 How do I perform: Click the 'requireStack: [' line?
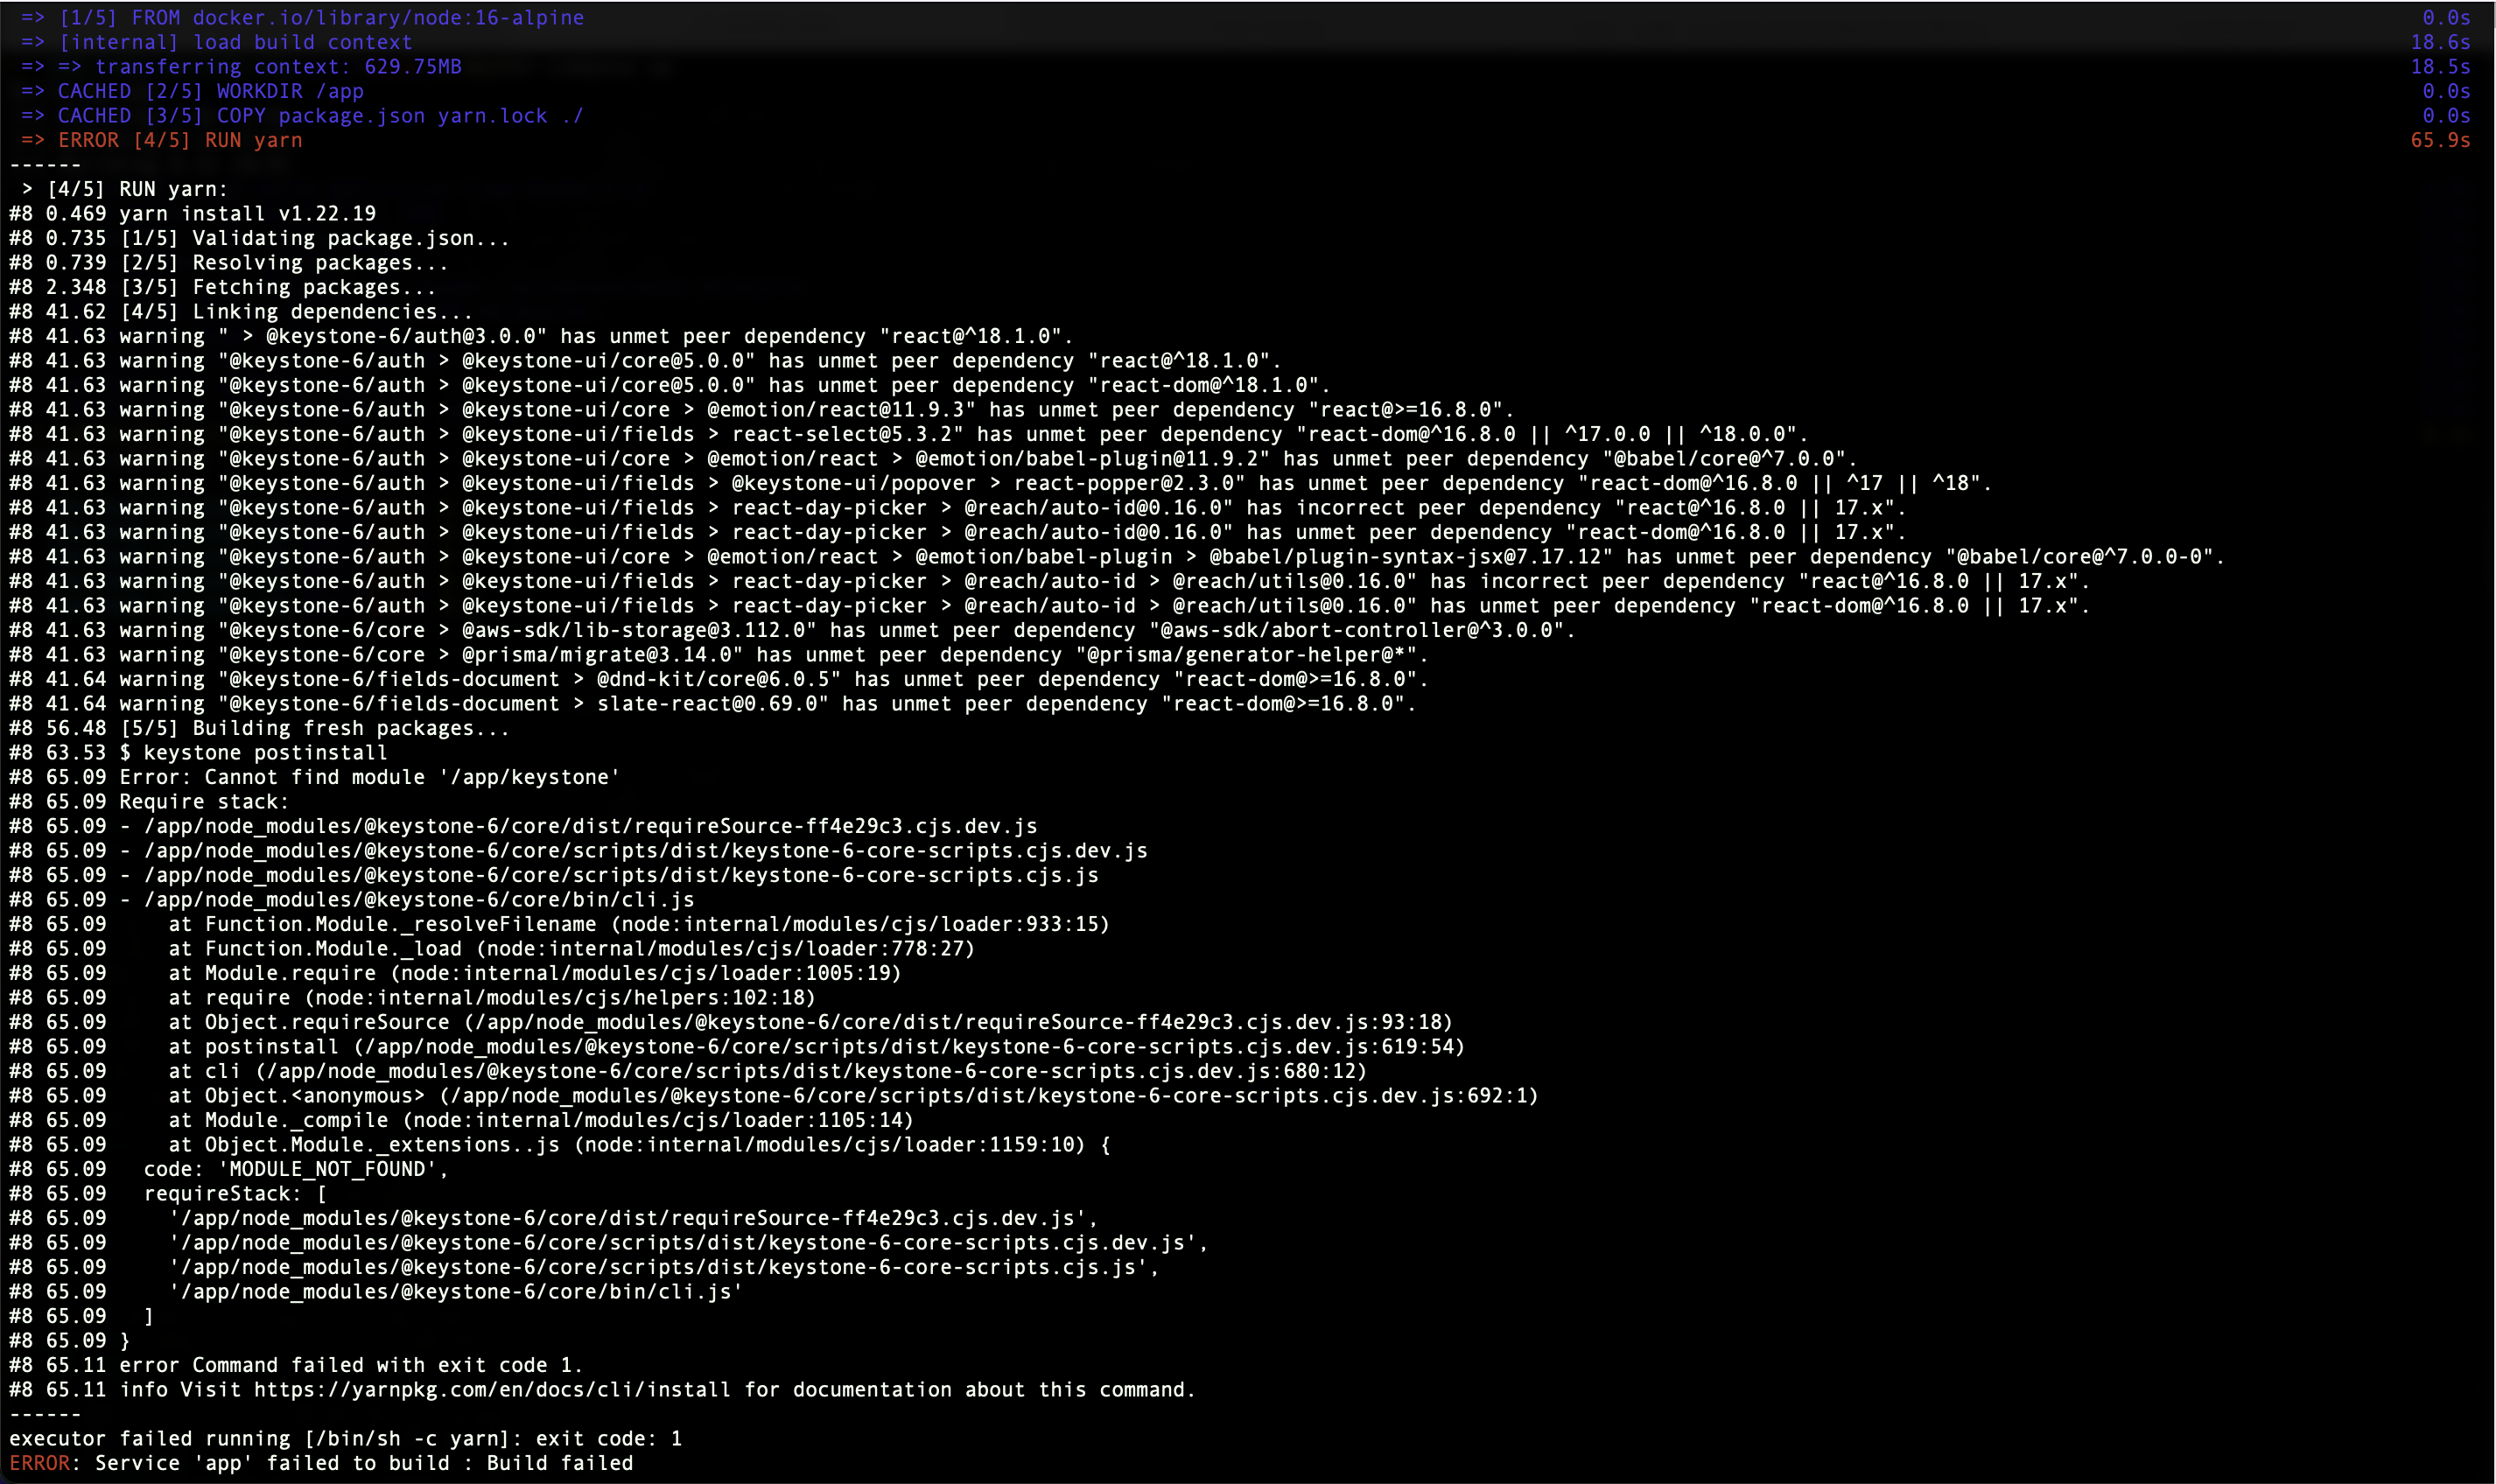tap(168, 1194)
